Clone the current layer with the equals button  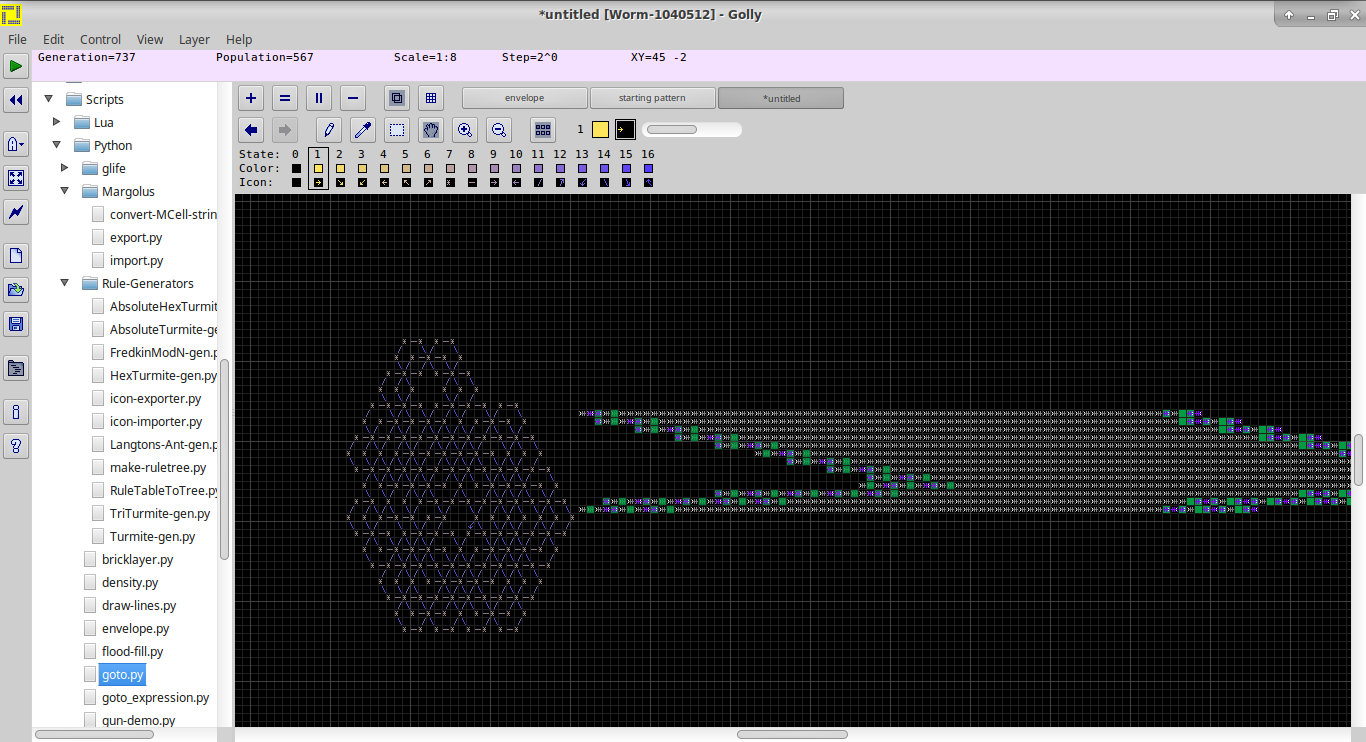pos(285,98)
